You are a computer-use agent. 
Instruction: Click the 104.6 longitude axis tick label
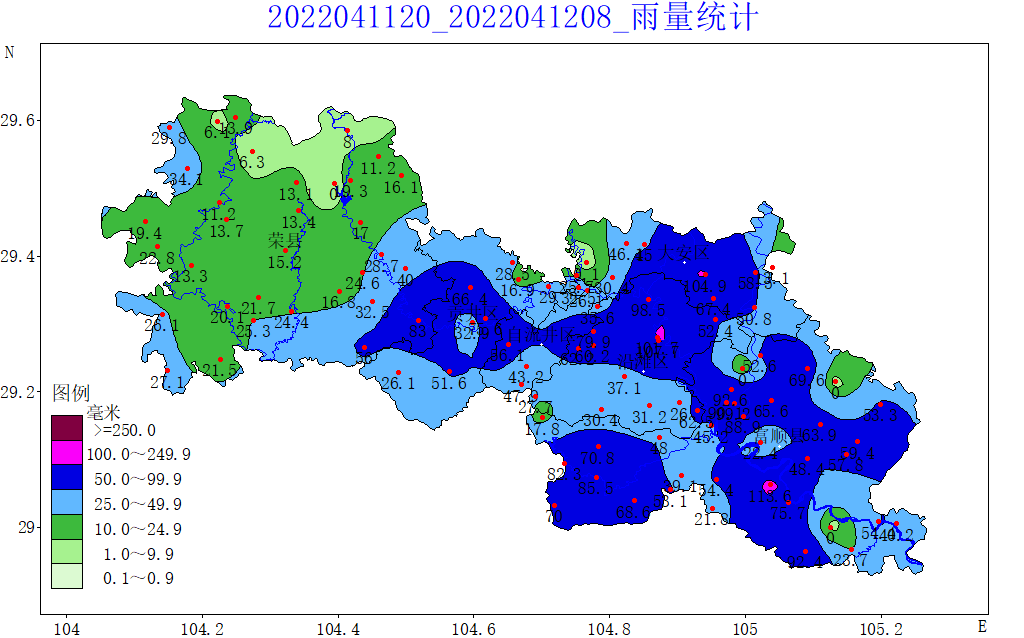(x=473, y=627)
